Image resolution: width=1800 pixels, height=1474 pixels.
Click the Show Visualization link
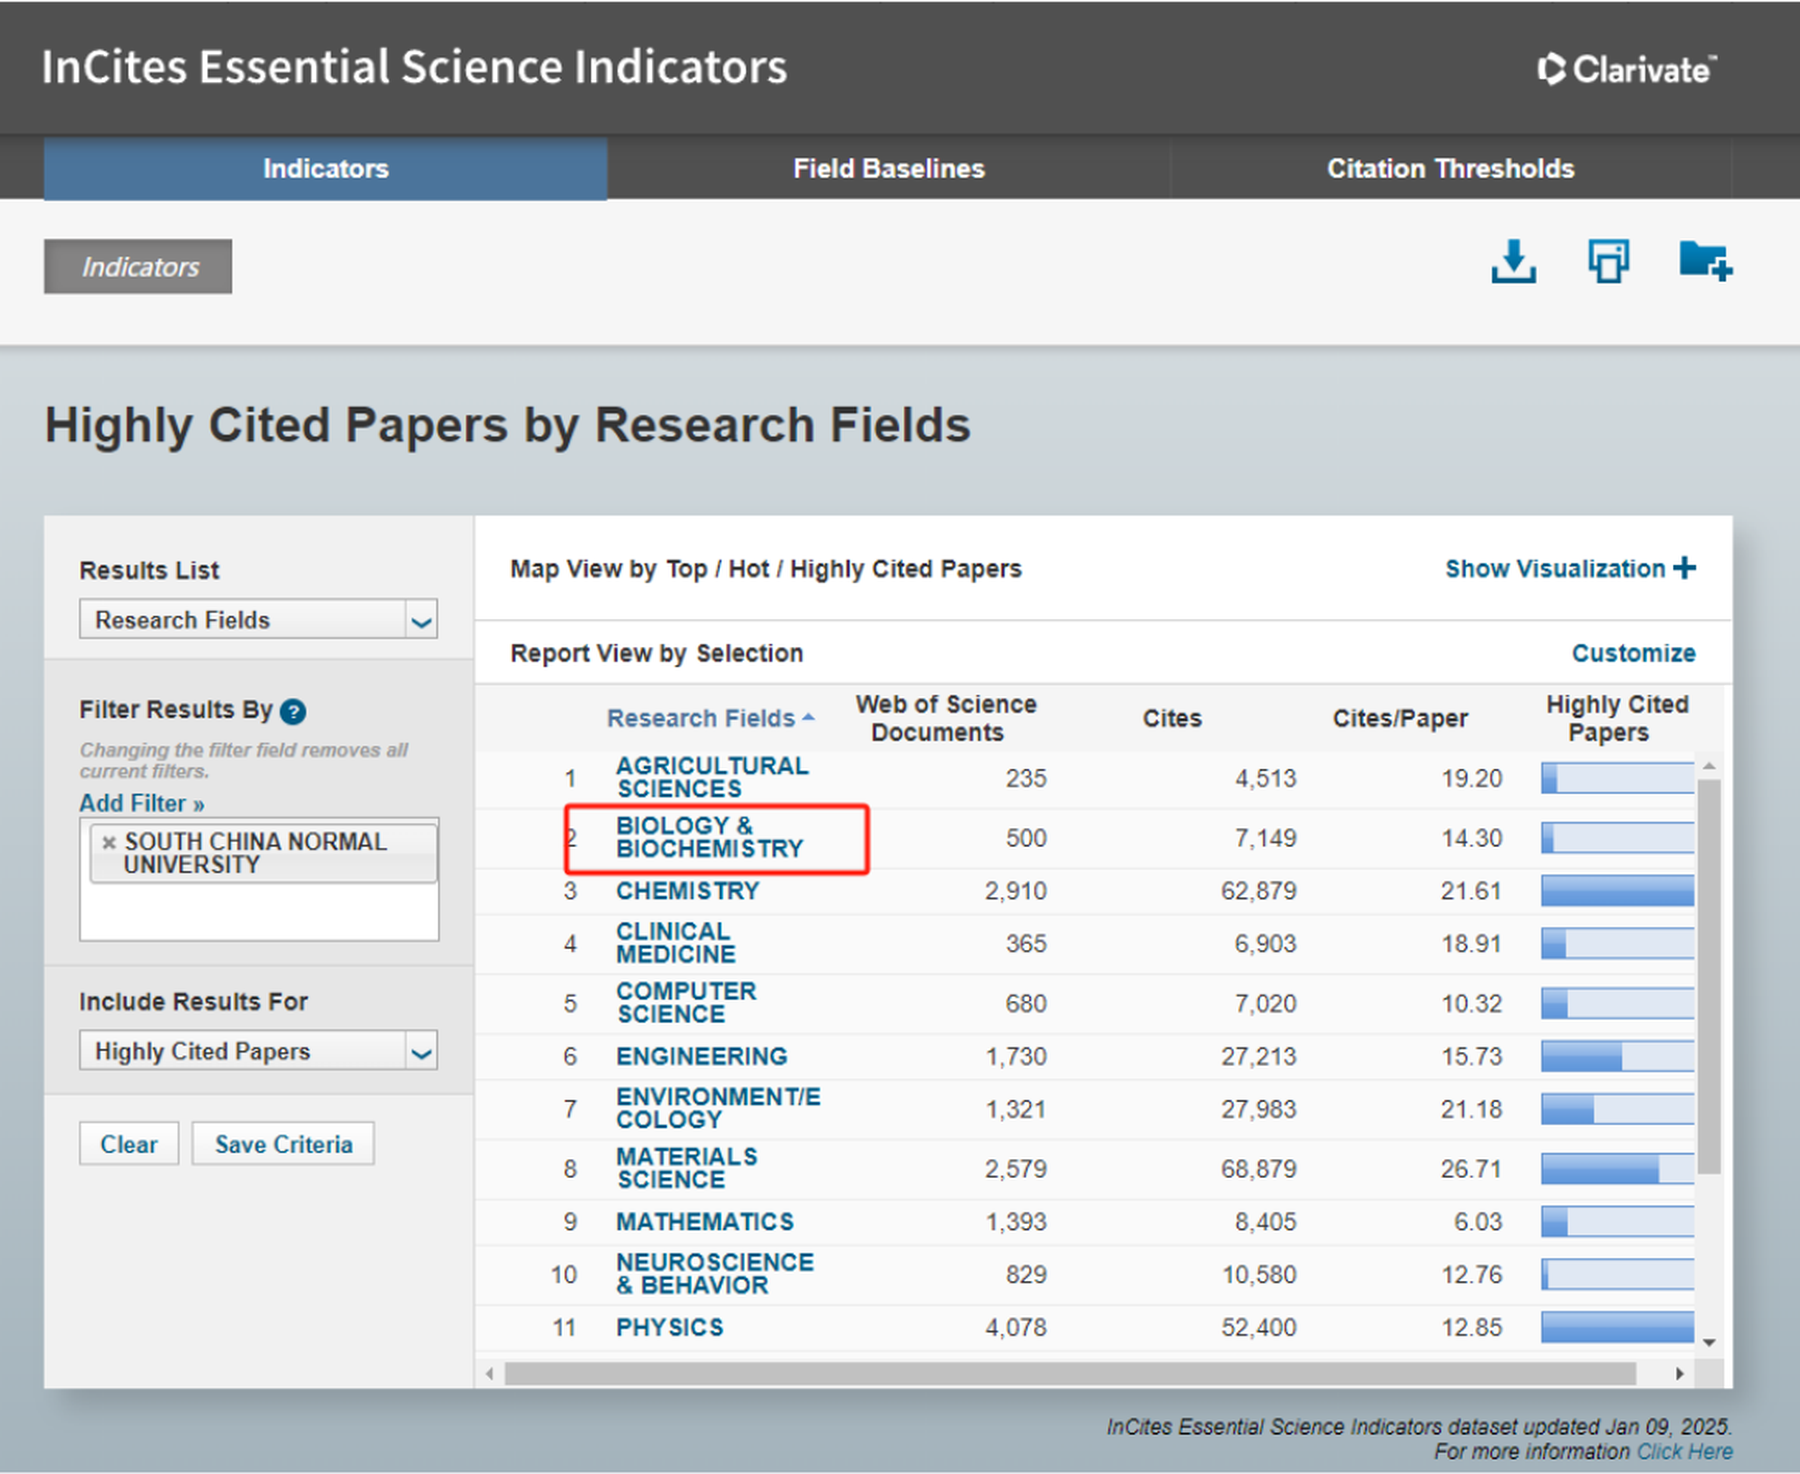tap(1555, 568)
